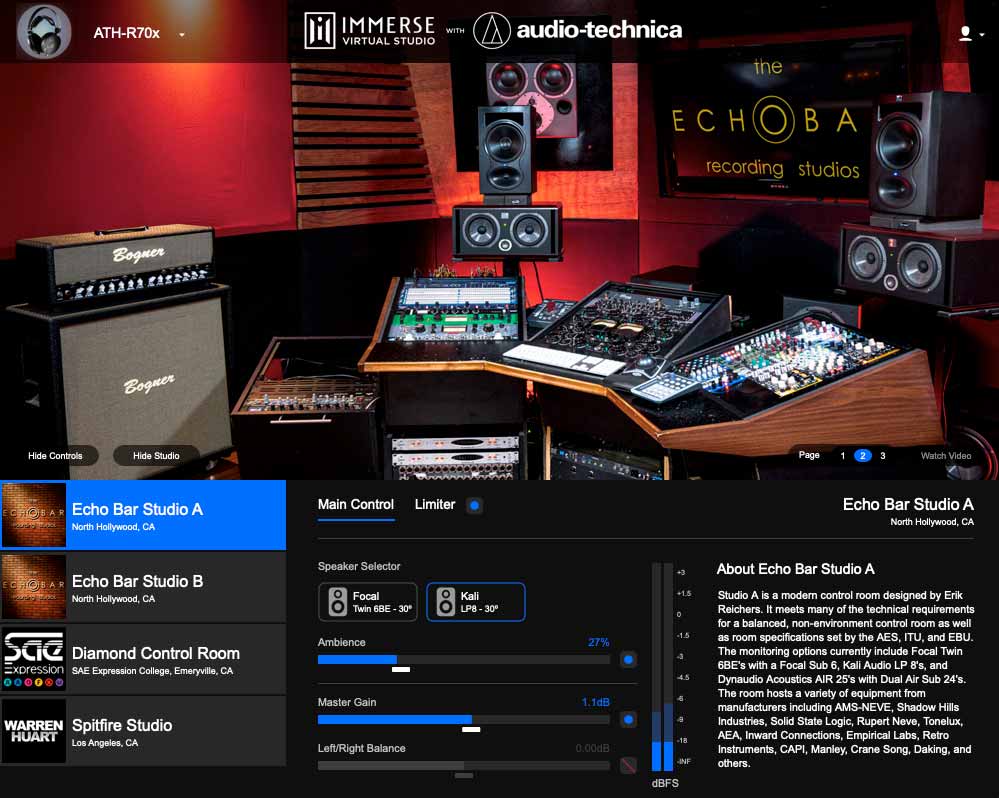Viewport: 999px width, 798px height.
Task: Open the user account icon
Action: [966, 31]
